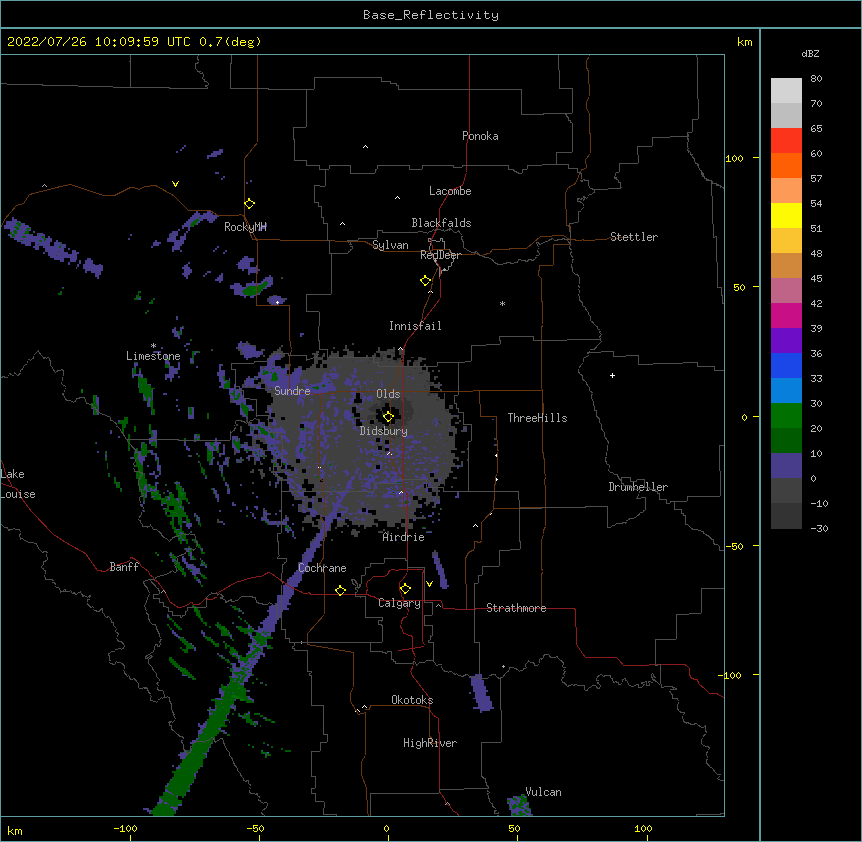Viewport: 862px width, 842px height.
Task: Select the purple 10 dBZ legend color
Action: tap(786, 466)
